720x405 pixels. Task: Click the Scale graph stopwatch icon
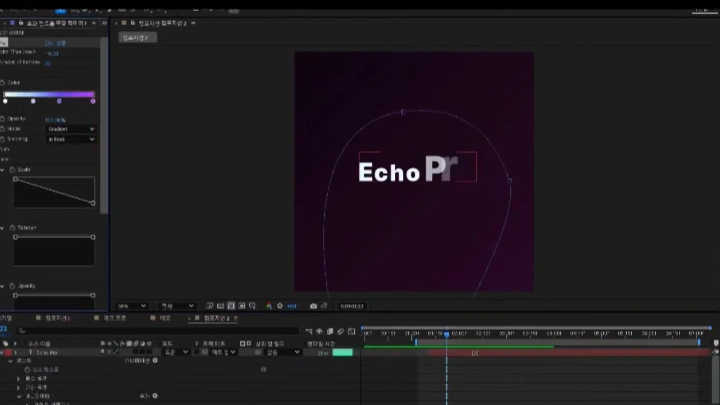click(12, 170)
